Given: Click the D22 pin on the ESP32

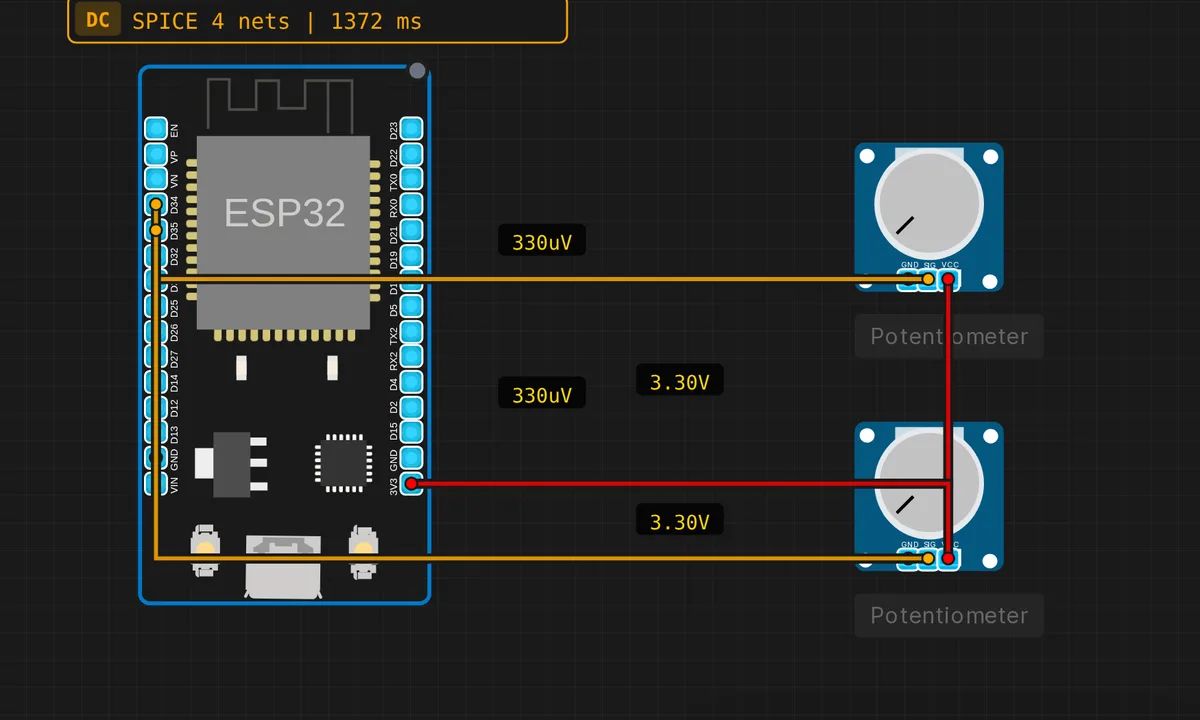Looking at the screenshot, I should pos(411,154).
